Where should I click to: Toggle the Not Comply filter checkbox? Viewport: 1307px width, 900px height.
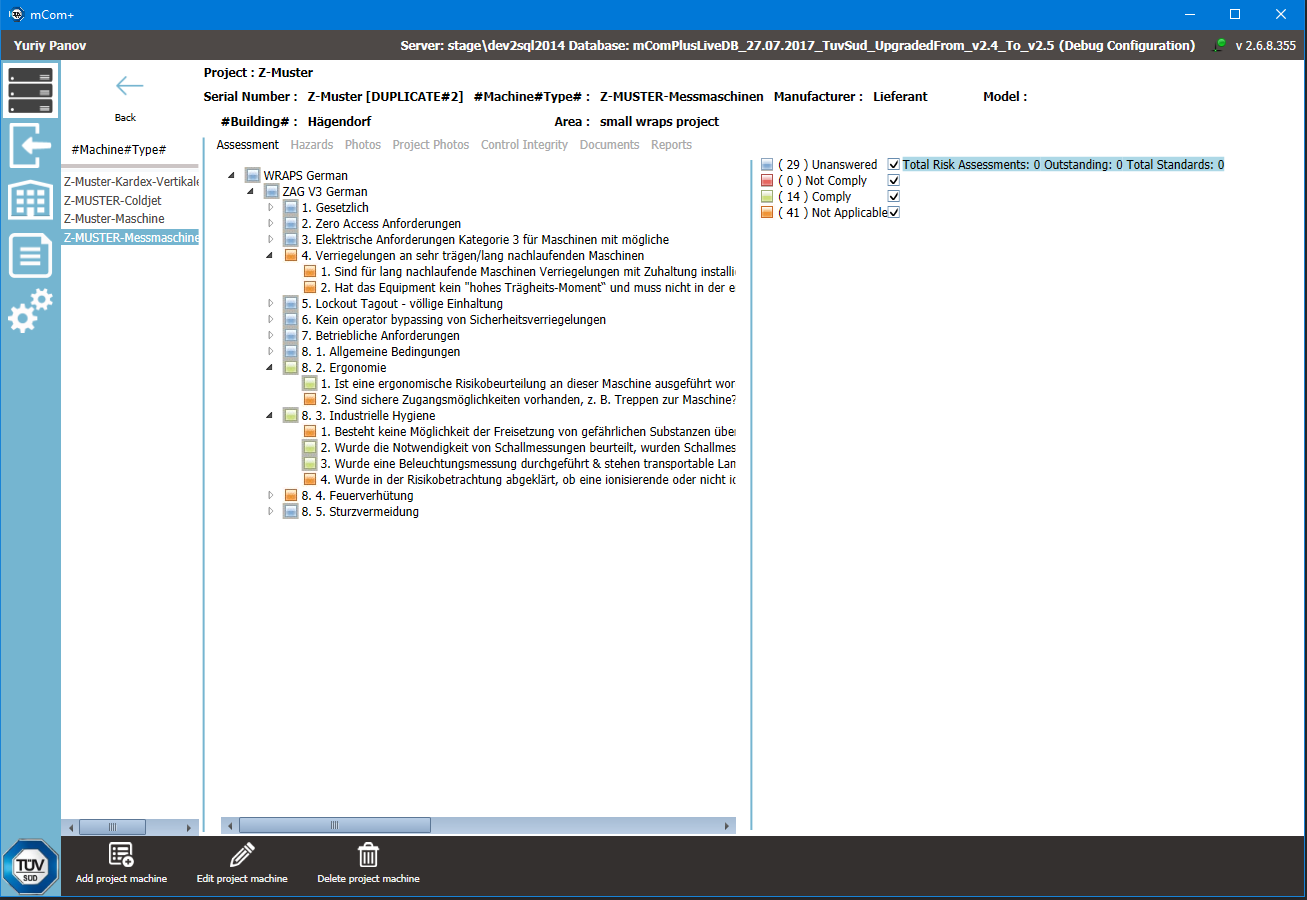[x=894, y=181]
